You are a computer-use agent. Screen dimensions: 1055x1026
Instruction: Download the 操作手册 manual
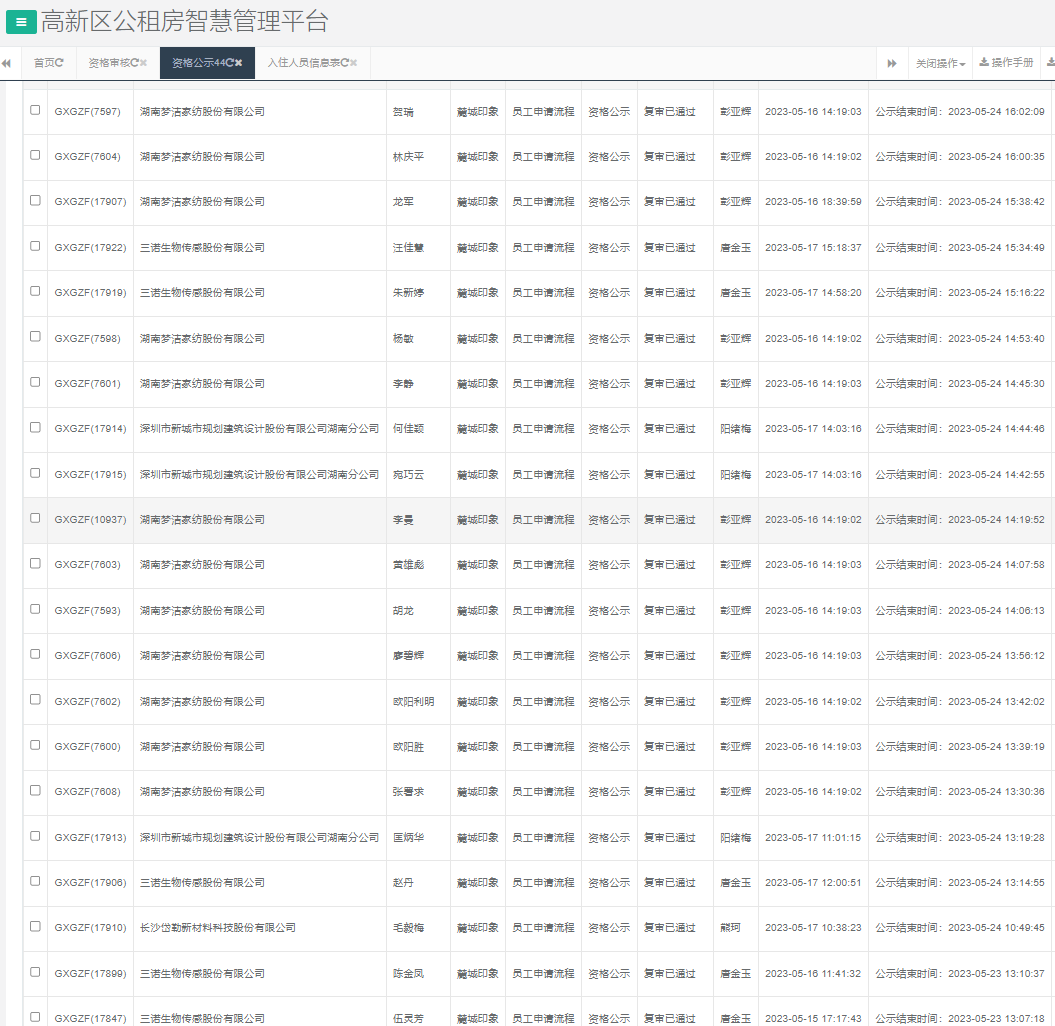pyautogui.click(x=1006, y=63)
